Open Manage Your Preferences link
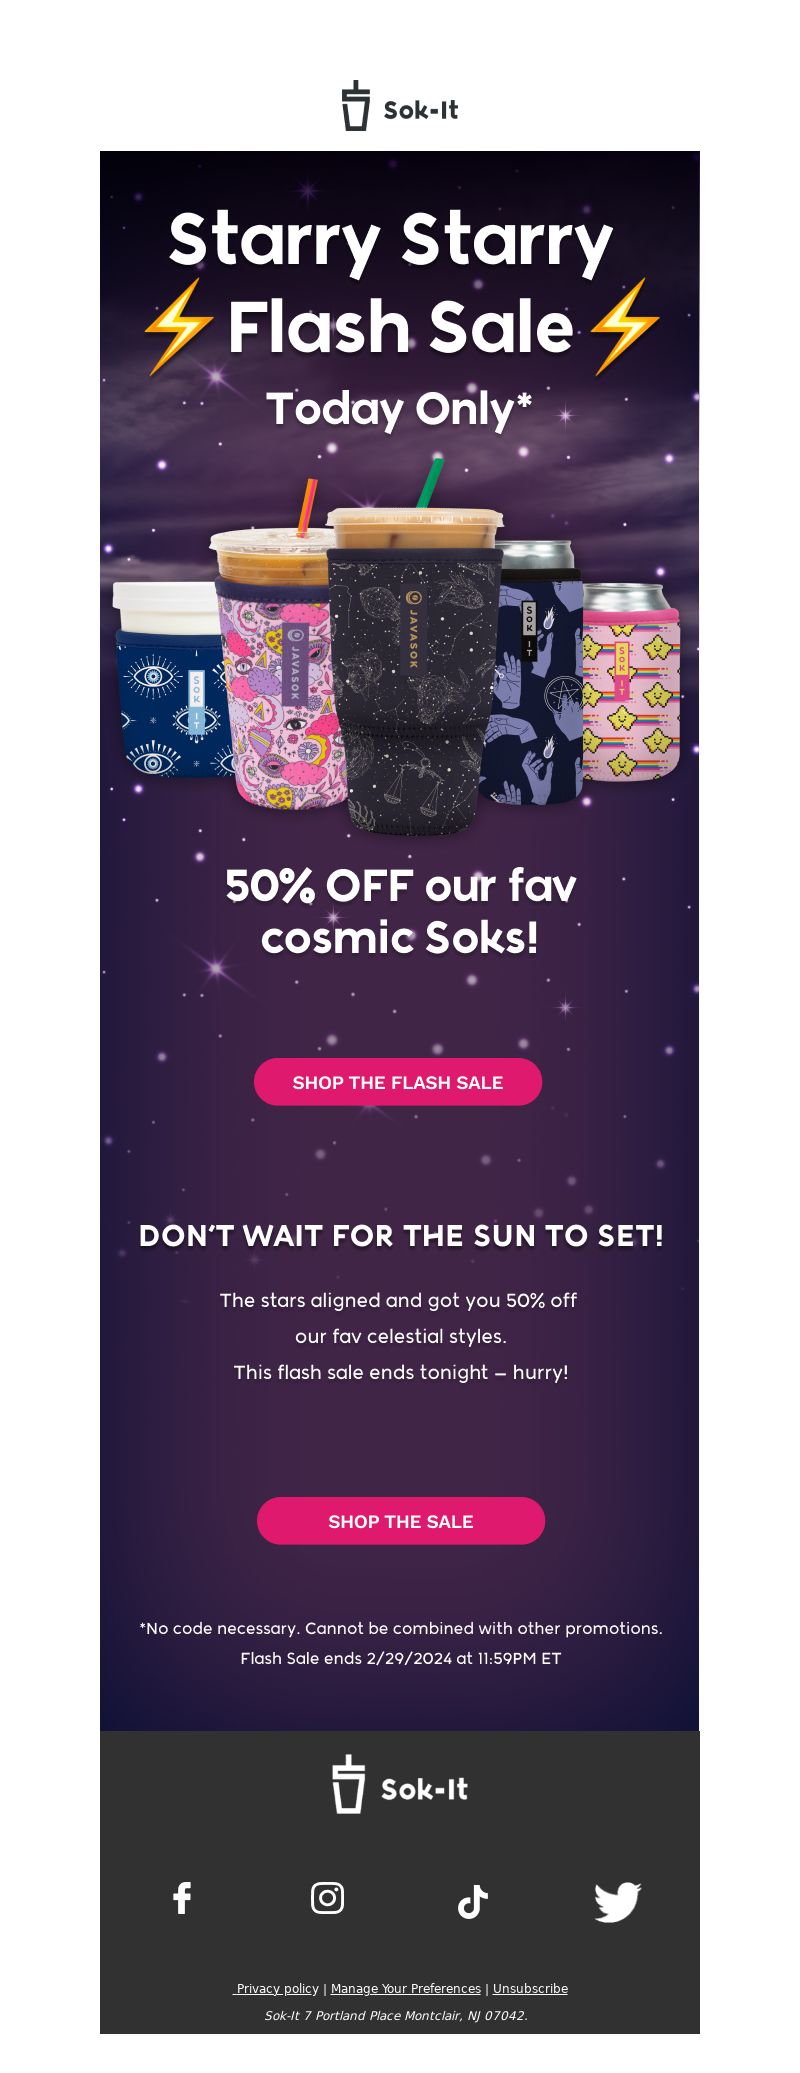 point(406,1988)
